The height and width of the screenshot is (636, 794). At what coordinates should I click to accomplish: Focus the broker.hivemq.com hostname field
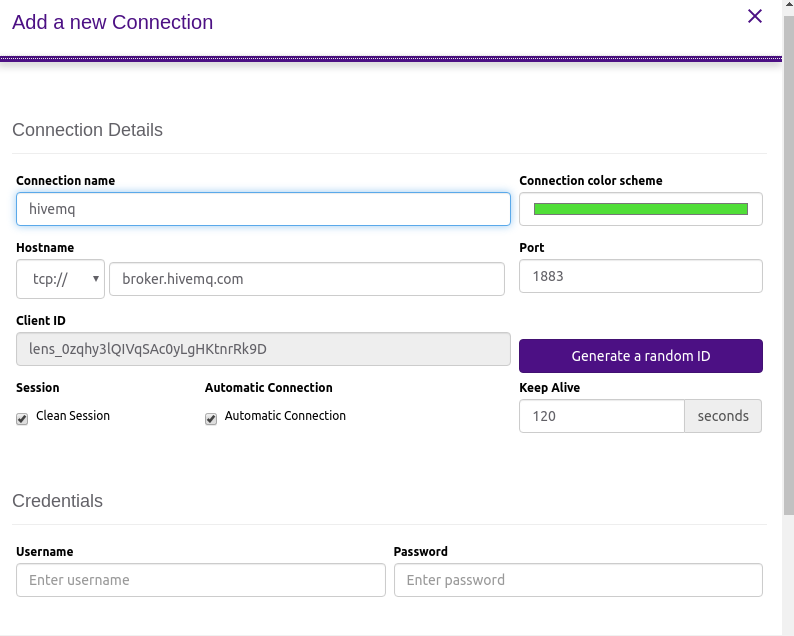pos(307,279)
